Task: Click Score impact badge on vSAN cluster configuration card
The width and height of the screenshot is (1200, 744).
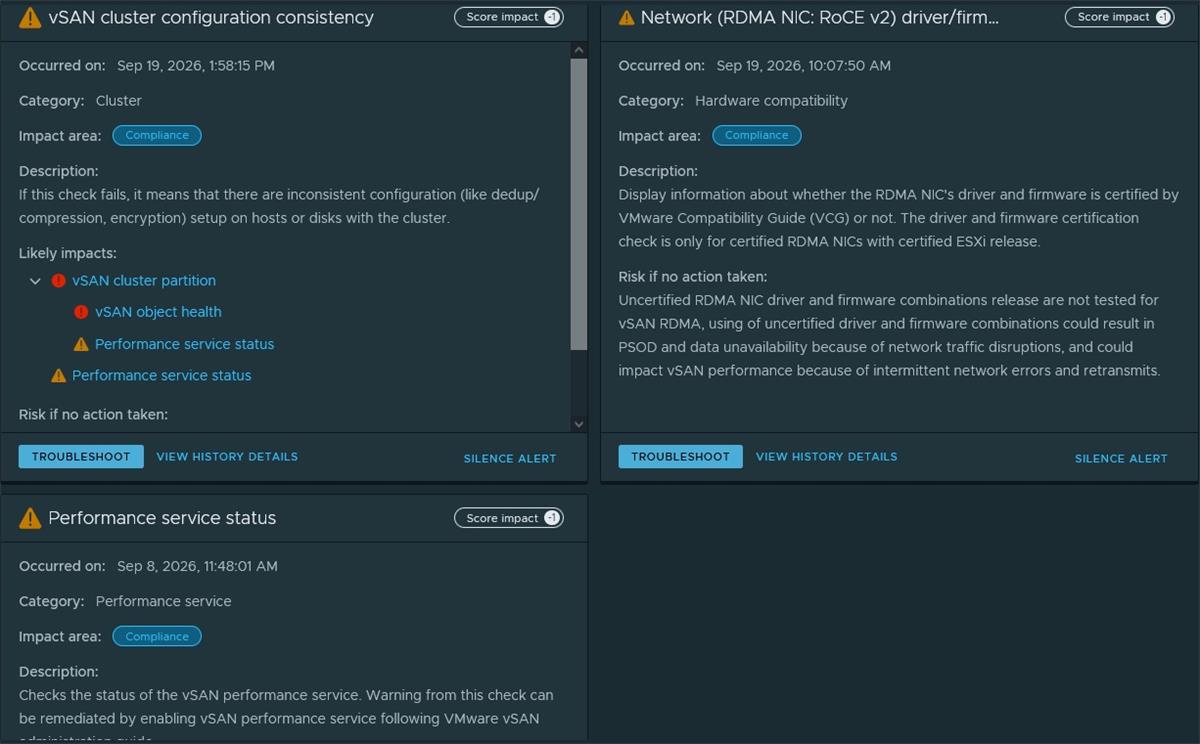Action: click(x=509, y=17)
